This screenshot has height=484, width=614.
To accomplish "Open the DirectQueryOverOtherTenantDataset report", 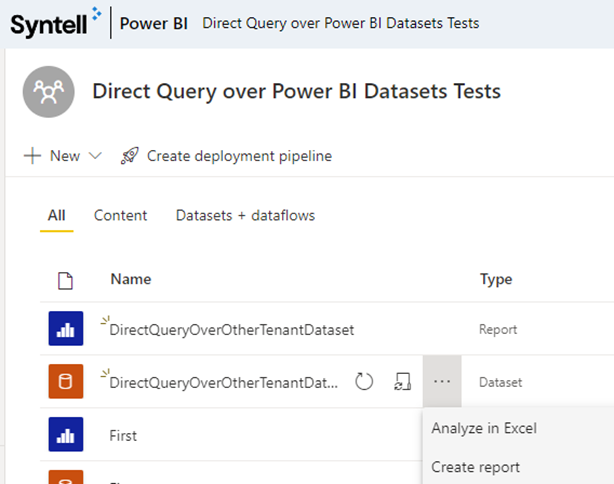I will [x=231, y=330].
